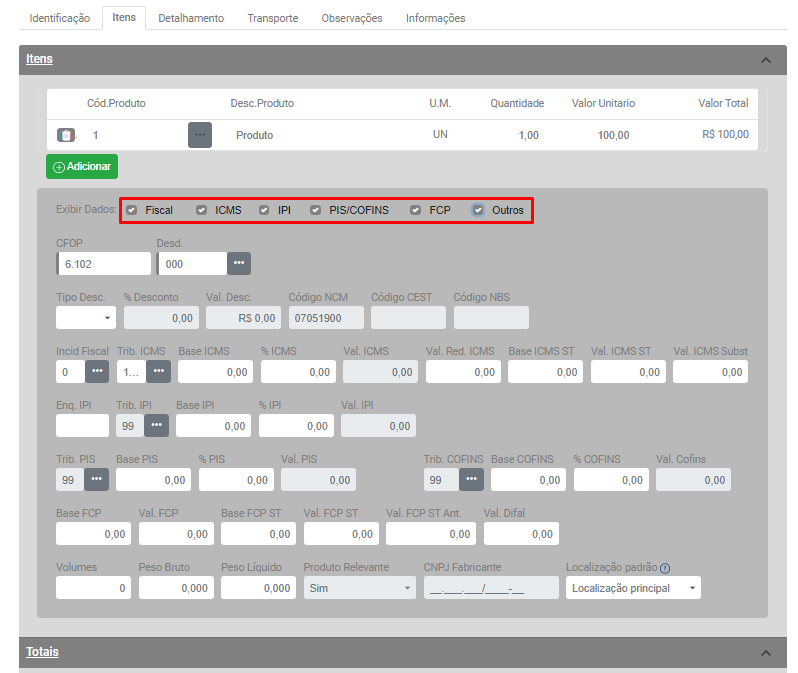Open Produto Relevante dropdown showing Sim
This screenshot has height=673, width=798.
(x=359, y=588)
